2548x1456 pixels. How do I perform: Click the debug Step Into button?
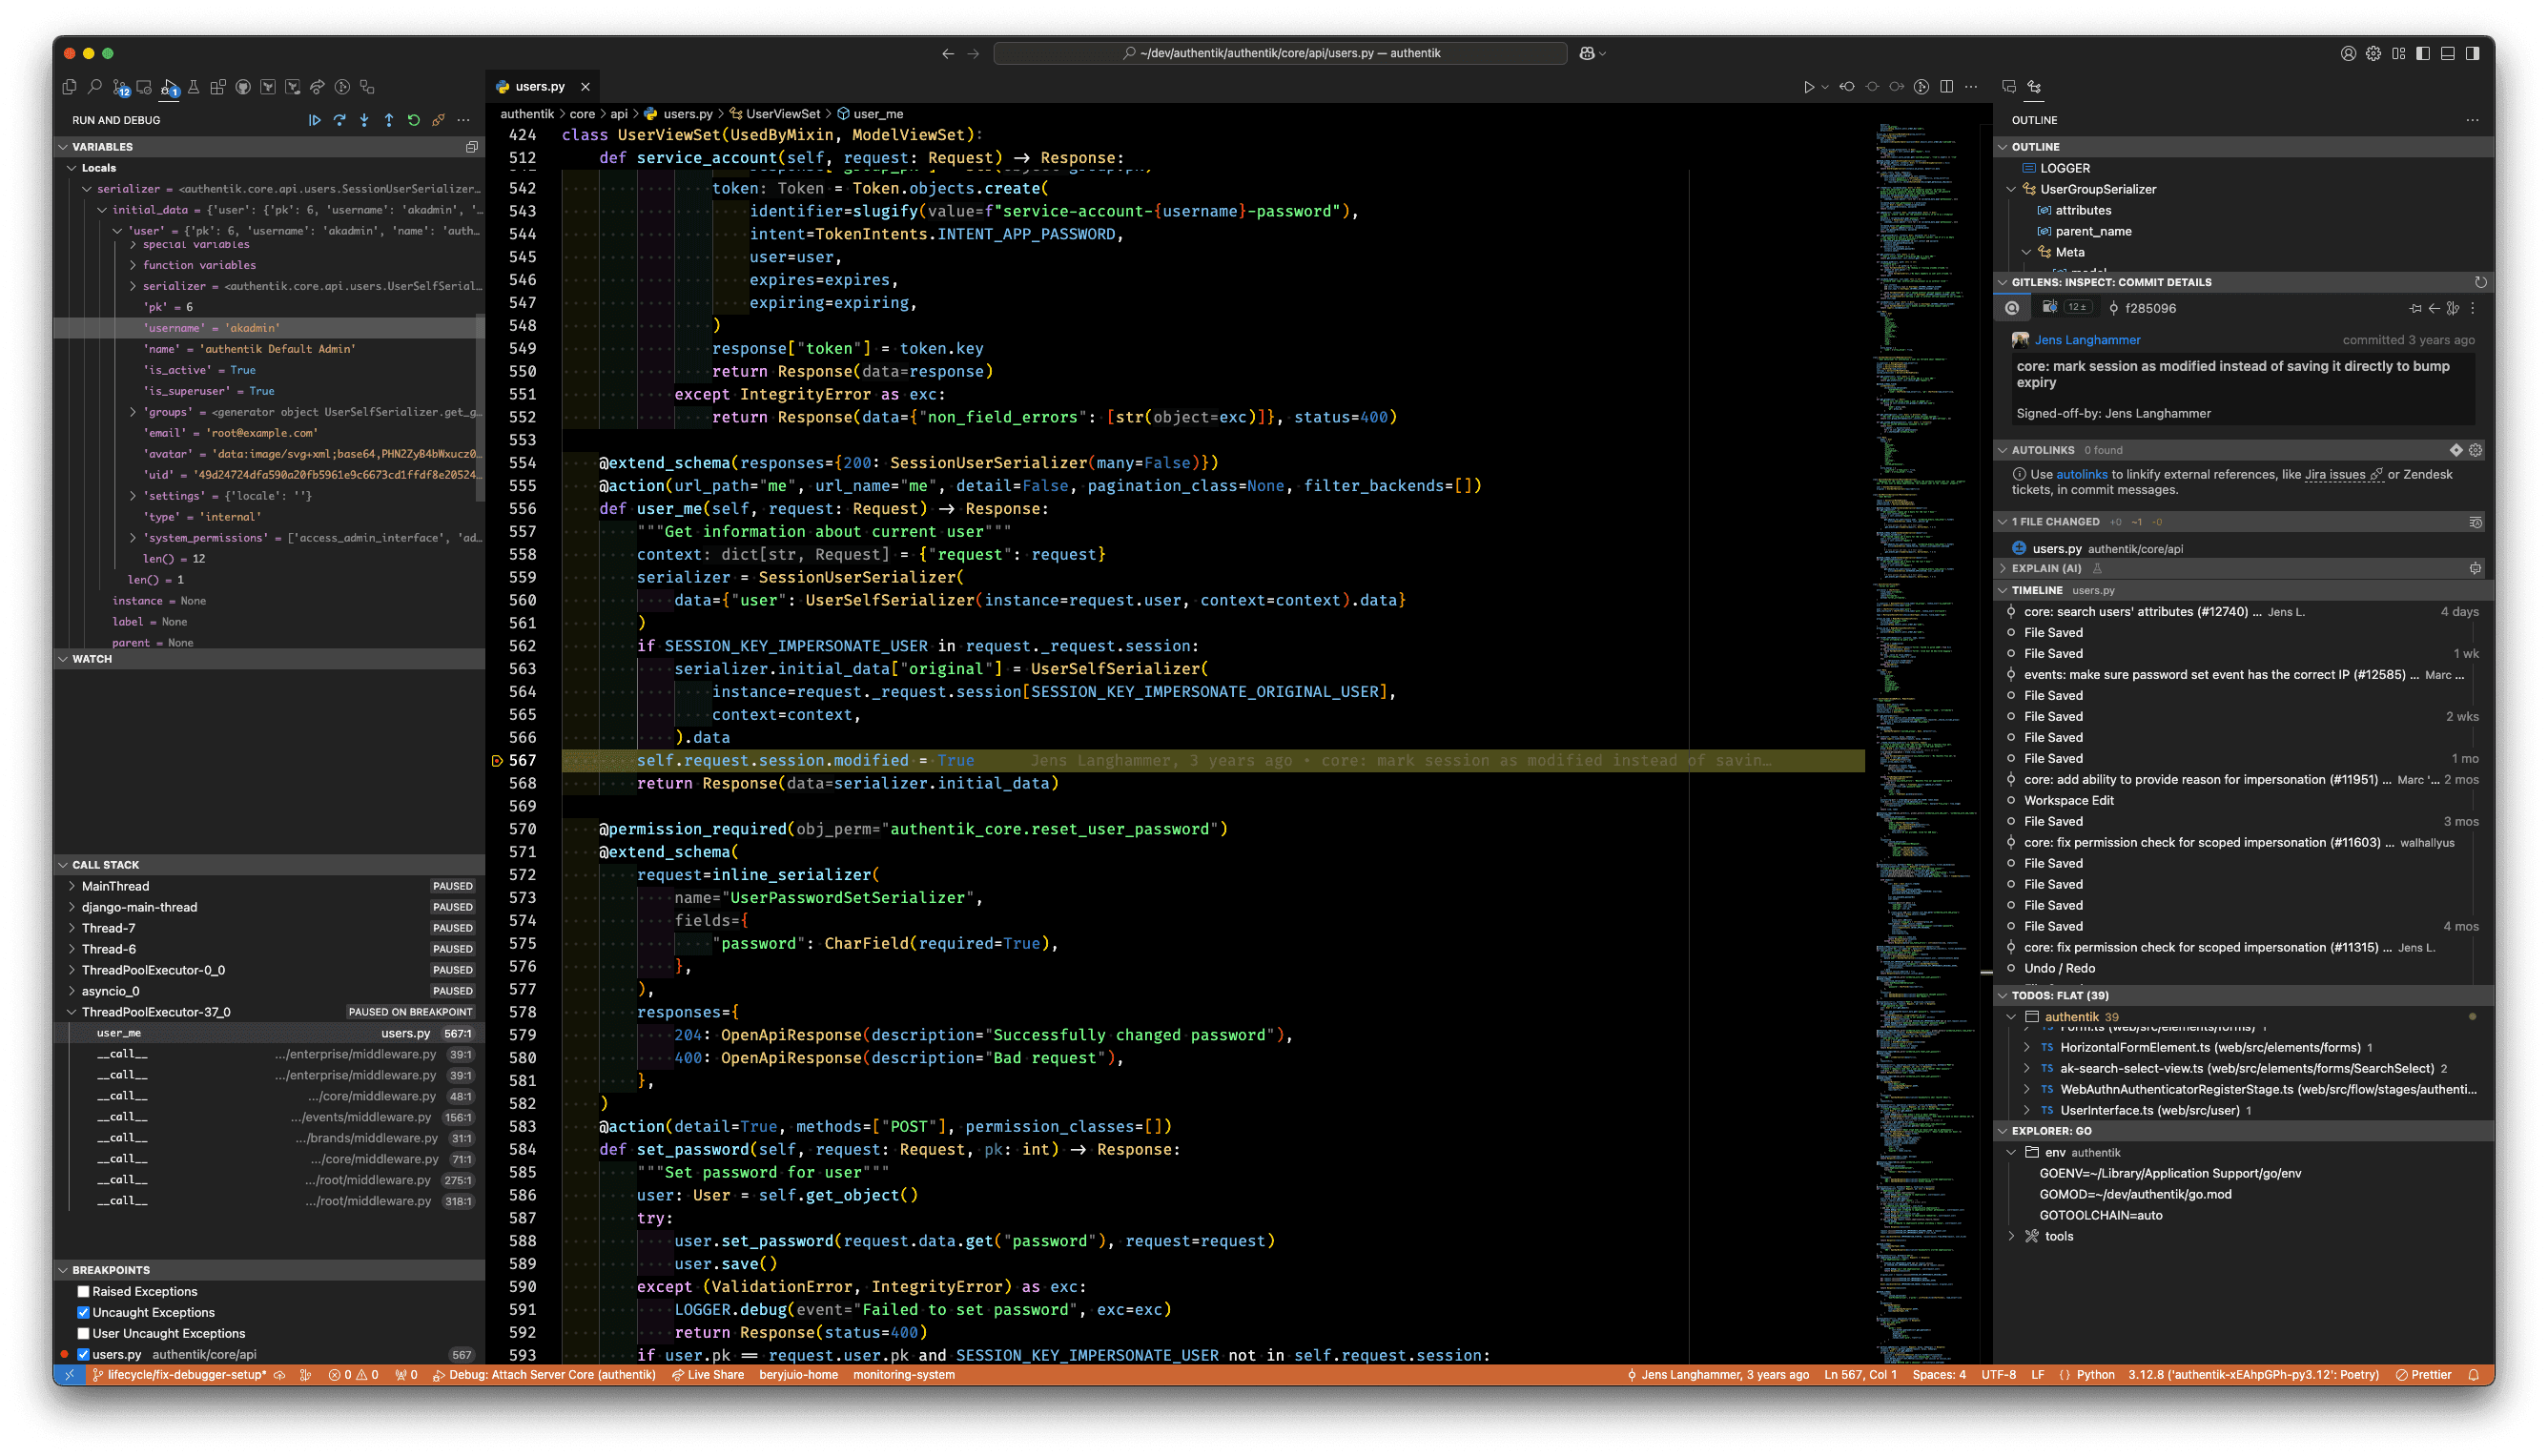364,120
